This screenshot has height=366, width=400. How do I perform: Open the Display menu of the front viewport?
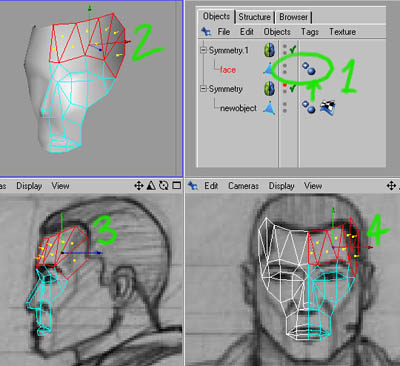pyautogui.click(x=281, y=186)
